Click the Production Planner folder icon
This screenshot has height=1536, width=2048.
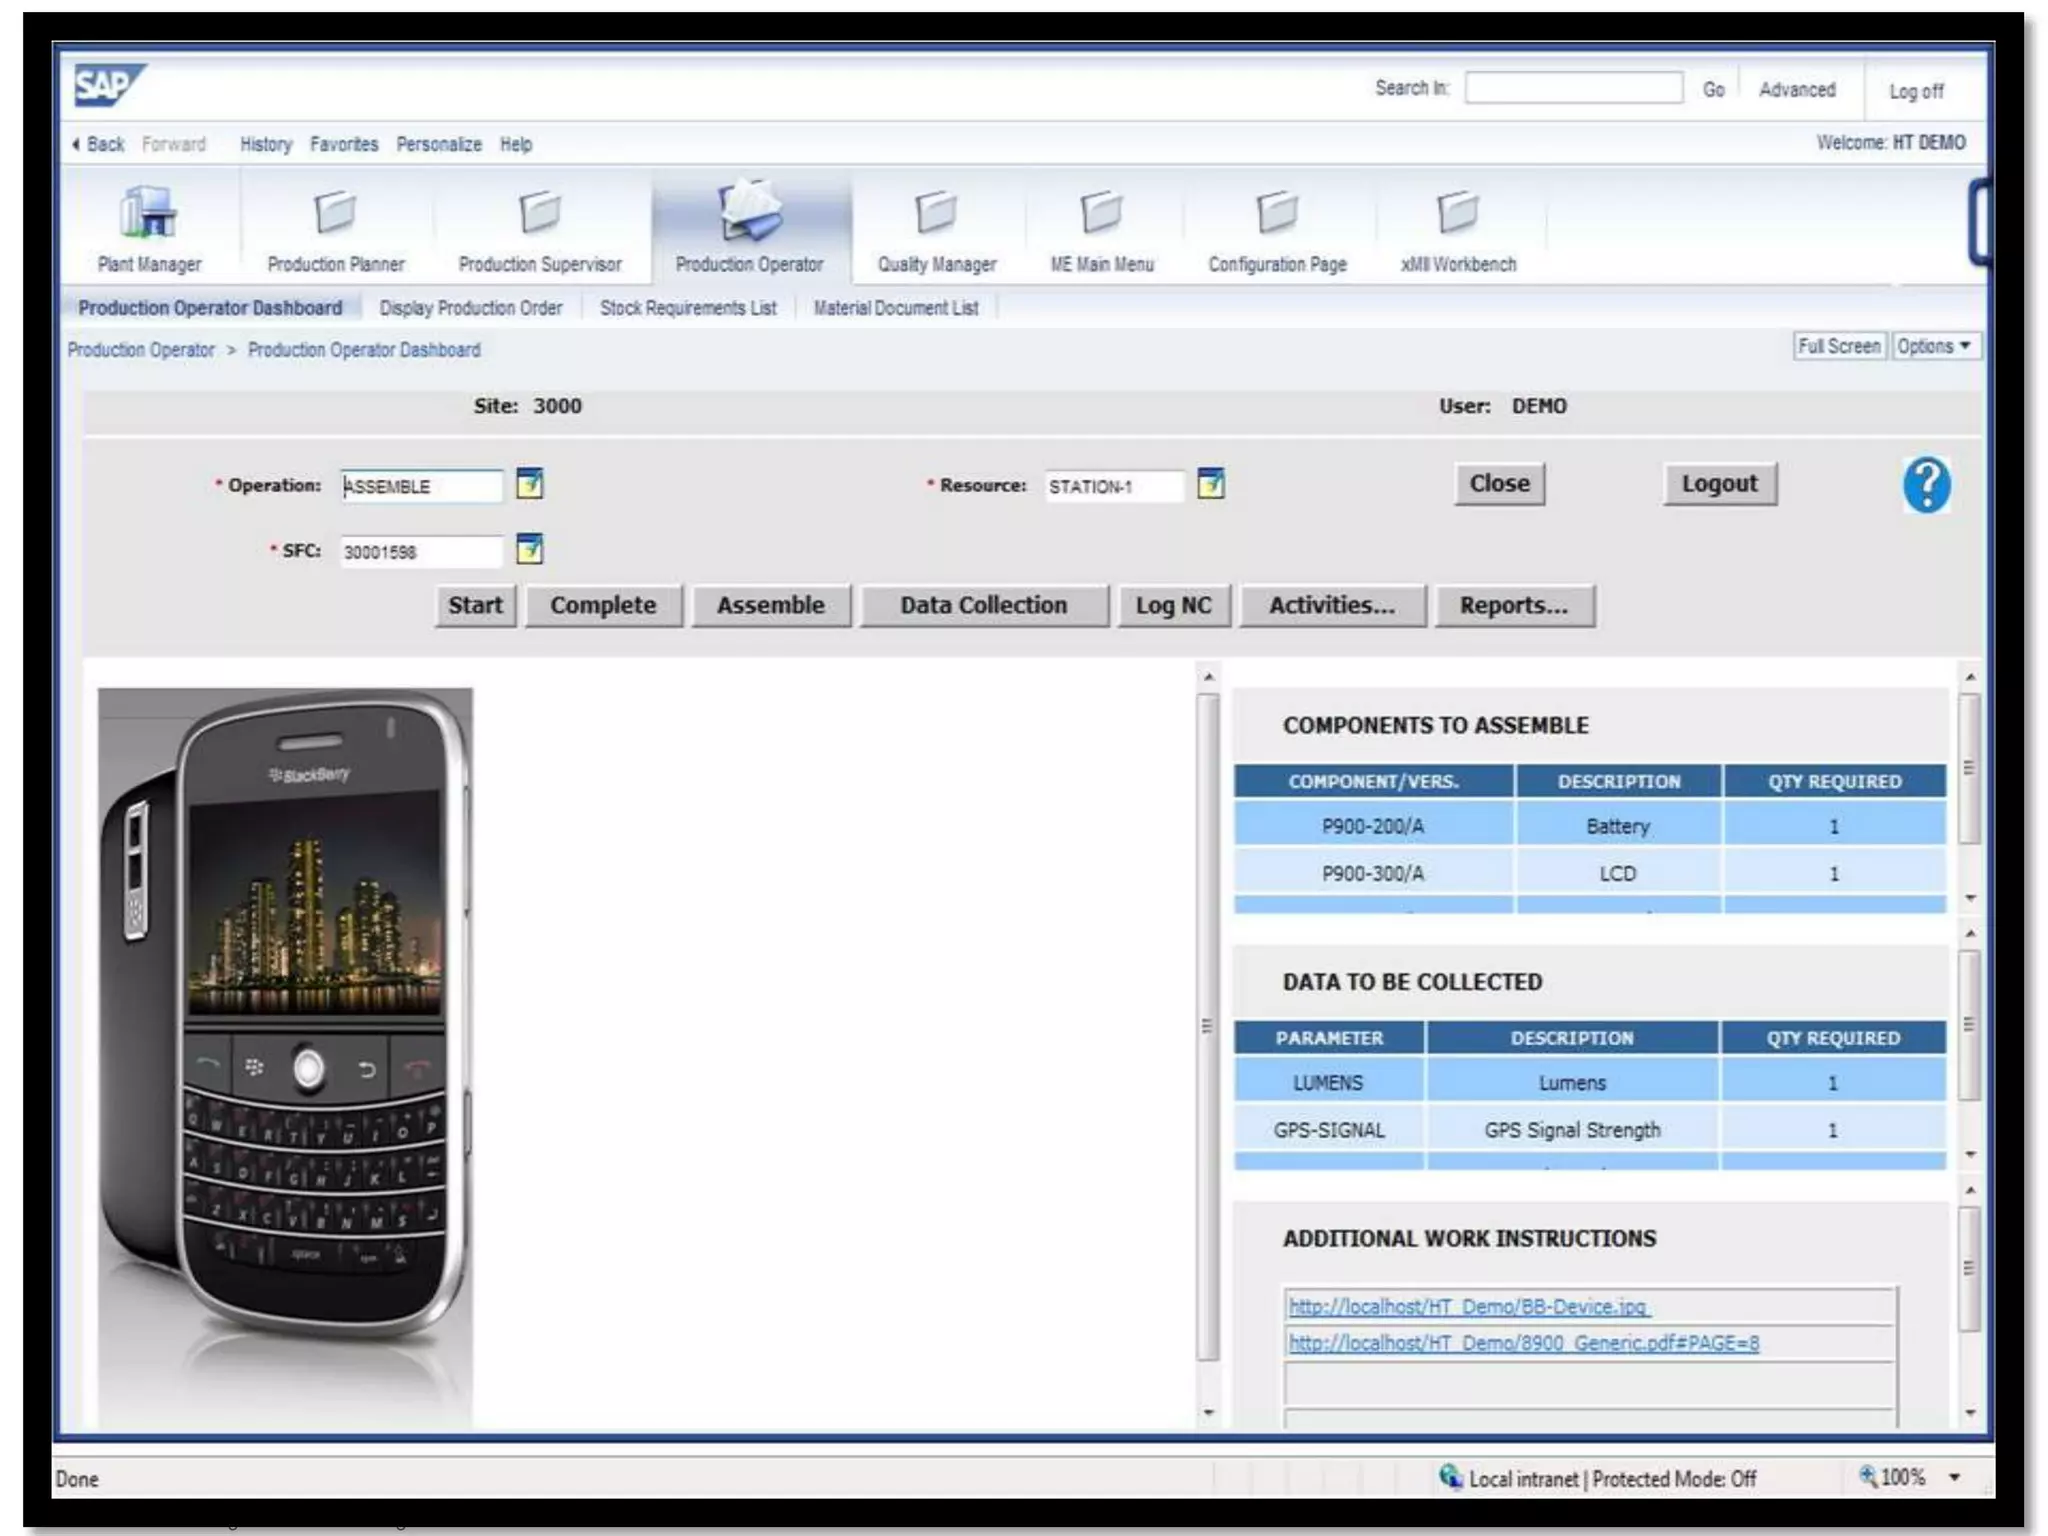(335, 213)
